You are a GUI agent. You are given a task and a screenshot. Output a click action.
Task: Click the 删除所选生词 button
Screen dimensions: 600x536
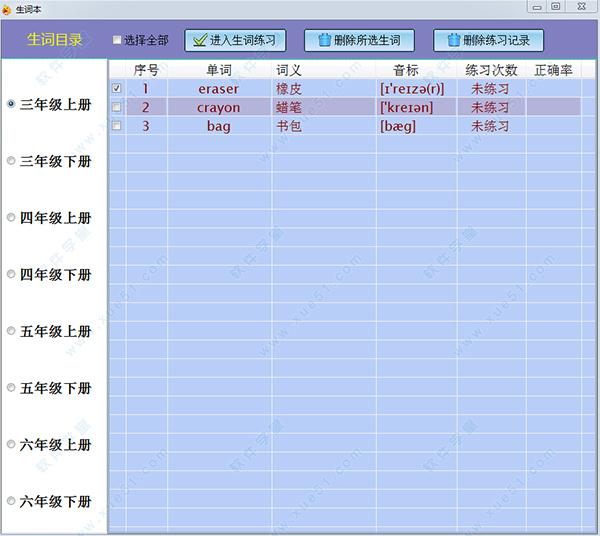[x=359, y=40]
